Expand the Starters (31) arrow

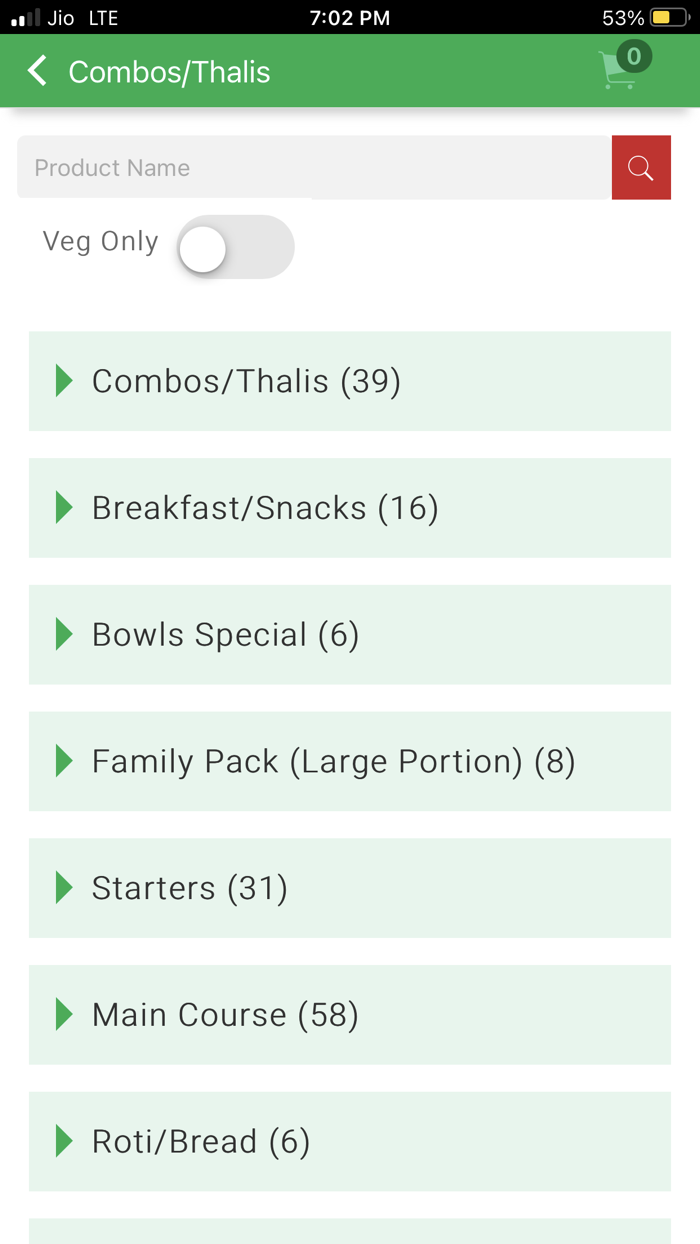[x=64, y=888]
